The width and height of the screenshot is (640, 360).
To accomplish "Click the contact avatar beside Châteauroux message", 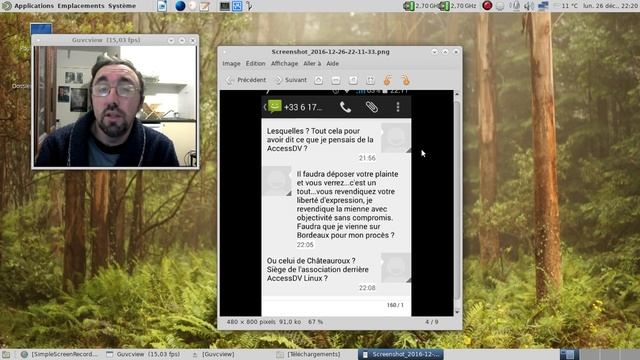I will tap(396, 268).
